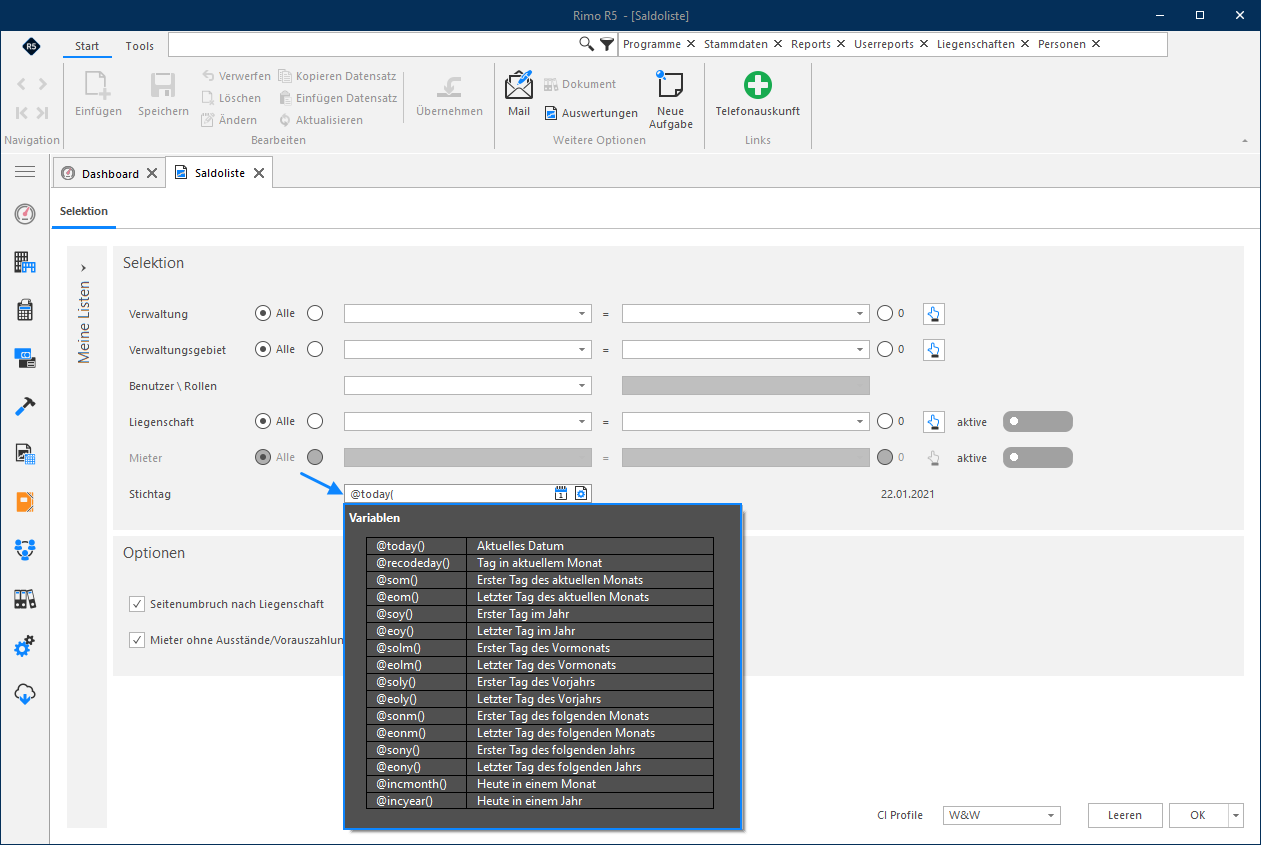This screenshot has width=1261, height=845.
Task: Open Auswertungen
Action: coord(591,113)
